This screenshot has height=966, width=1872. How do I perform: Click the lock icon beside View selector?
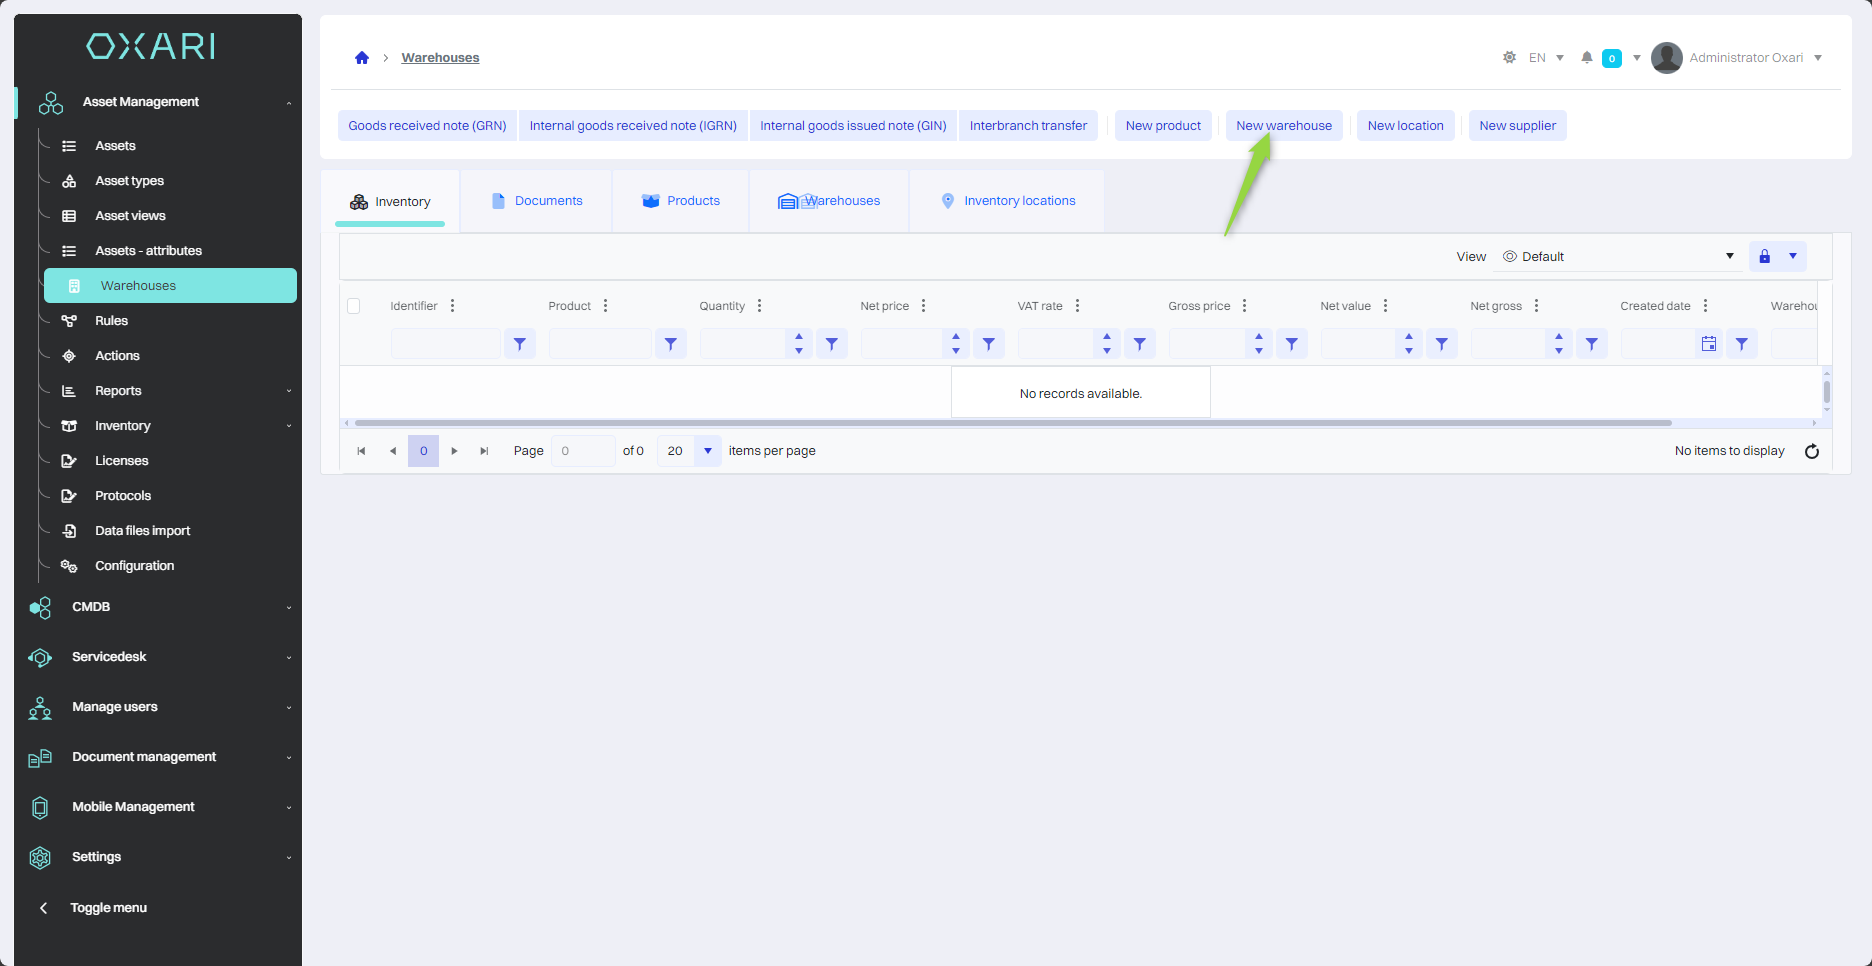click(x=1764, y=257)
